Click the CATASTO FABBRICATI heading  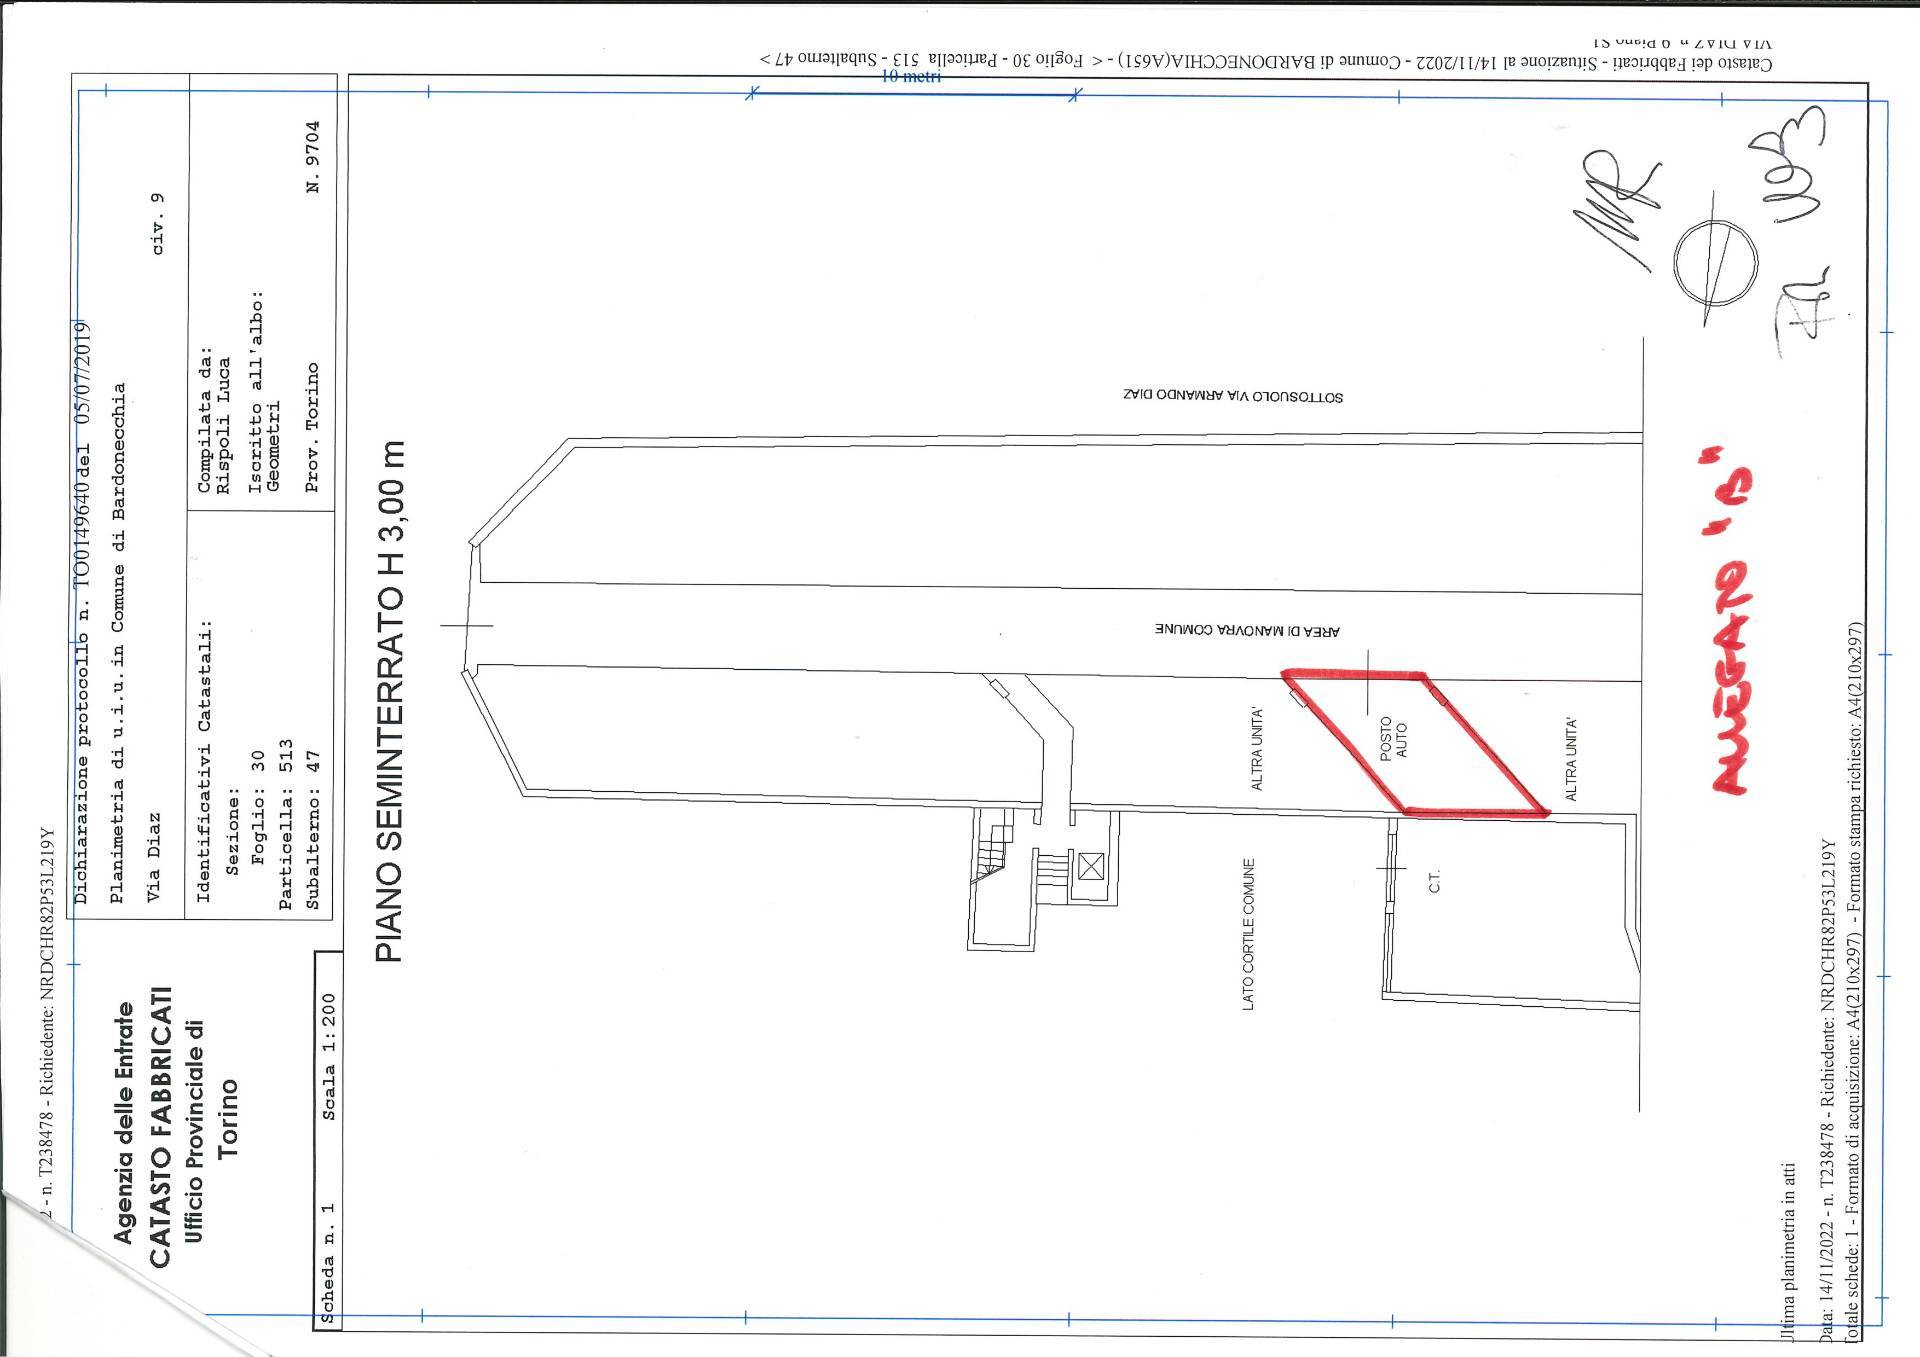(x=160, y=1128)
